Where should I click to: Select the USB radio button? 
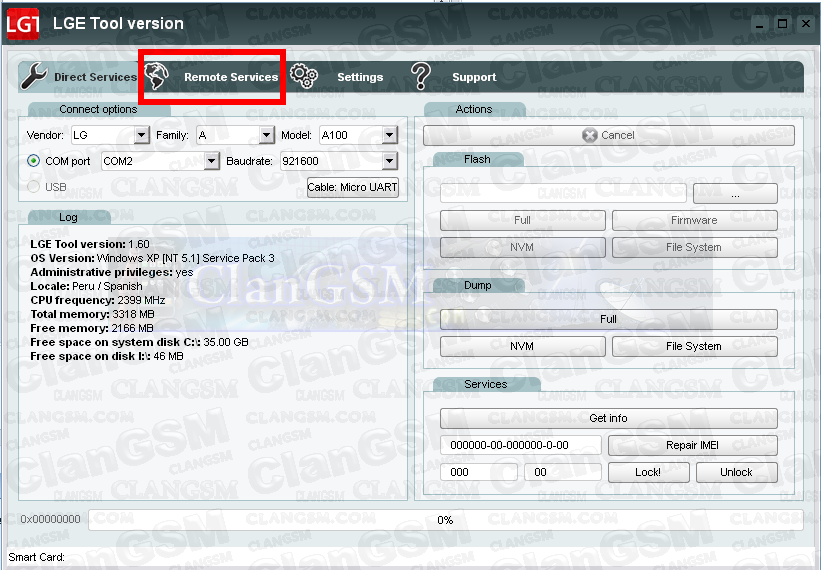click(34, 187)
